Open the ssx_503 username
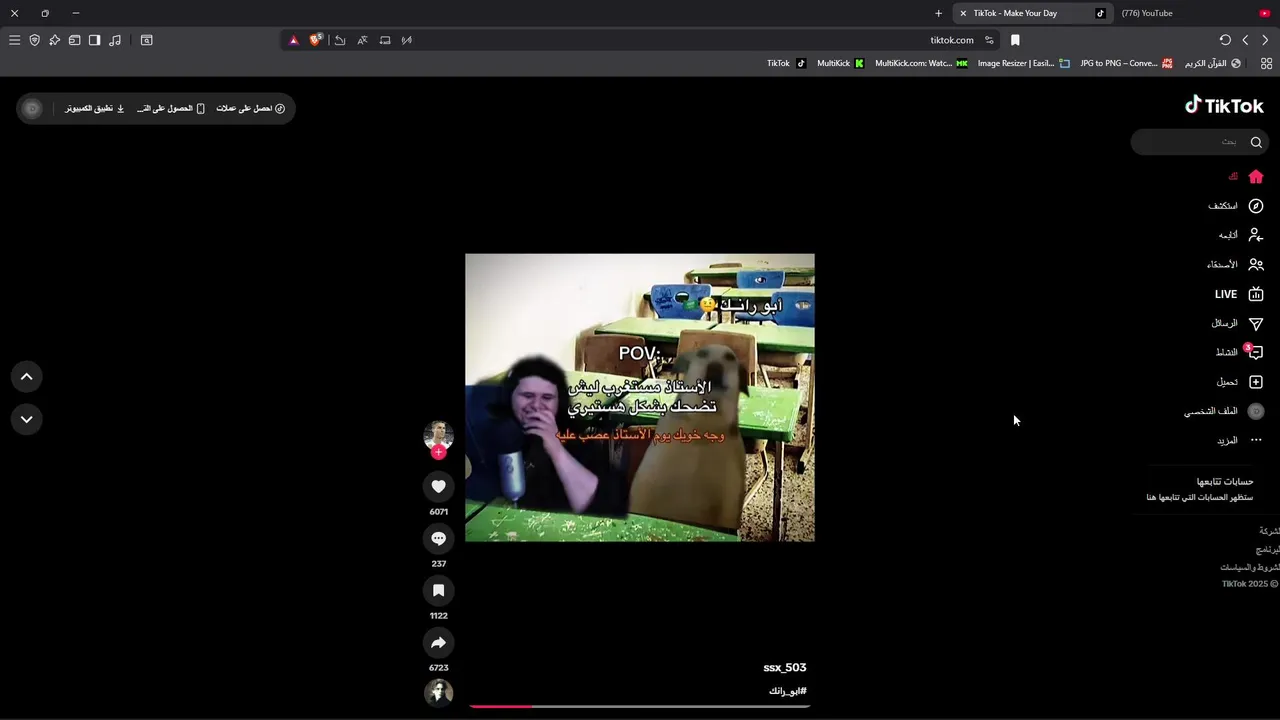Image resolution: width=1280 pixels, height=720 pixels. click(x=784, y=667)
